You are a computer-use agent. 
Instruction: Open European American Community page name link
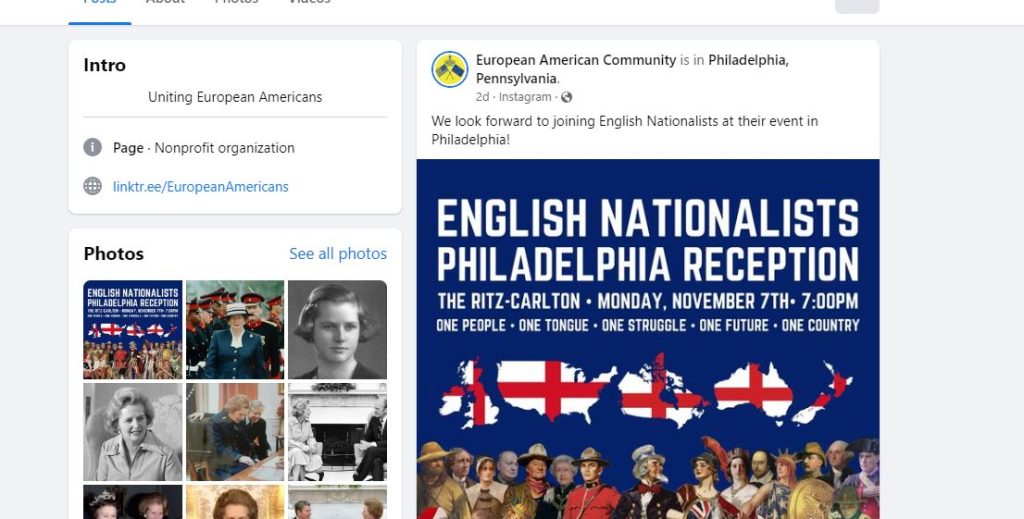(x=576, y=60)
